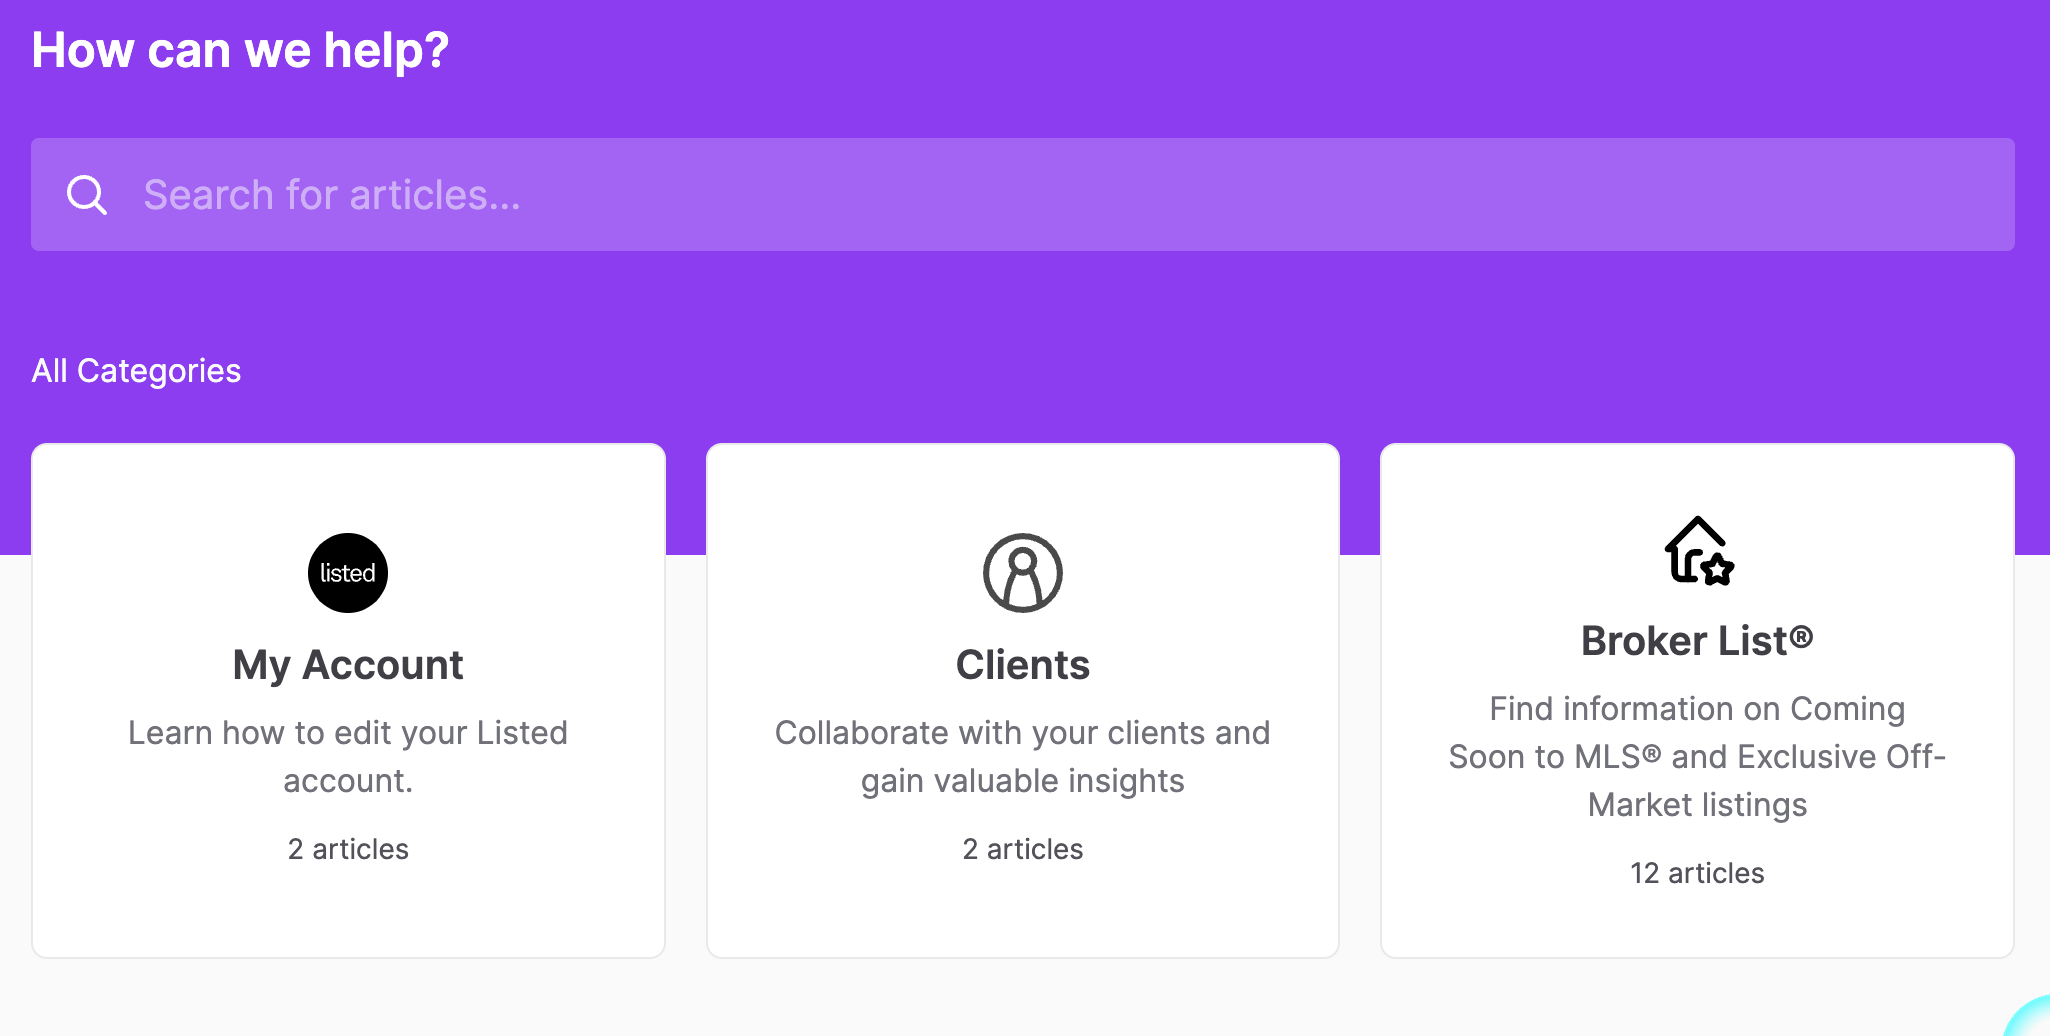
Task: Select the Learn how to edit your Listed account text
Action: coord(348,757)
